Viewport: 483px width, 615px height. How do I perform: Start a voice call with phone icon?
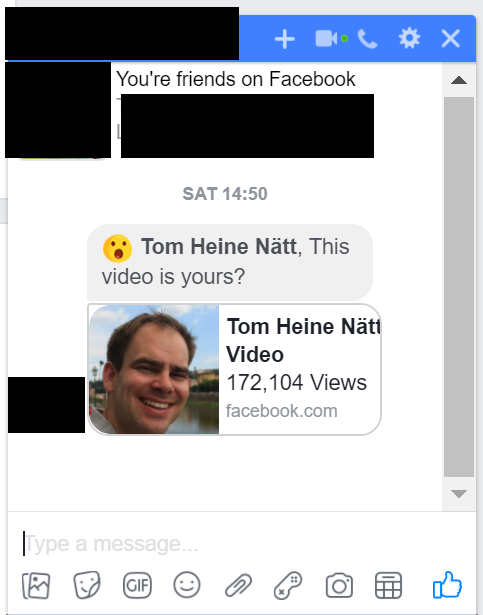[368, 39]
